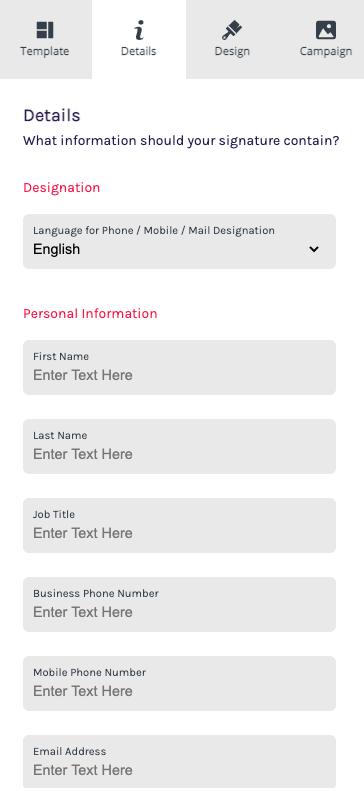Click the signature information question text
Image resolution: width=364 pixels, height=791 pixels.
[x=181, y=141]
